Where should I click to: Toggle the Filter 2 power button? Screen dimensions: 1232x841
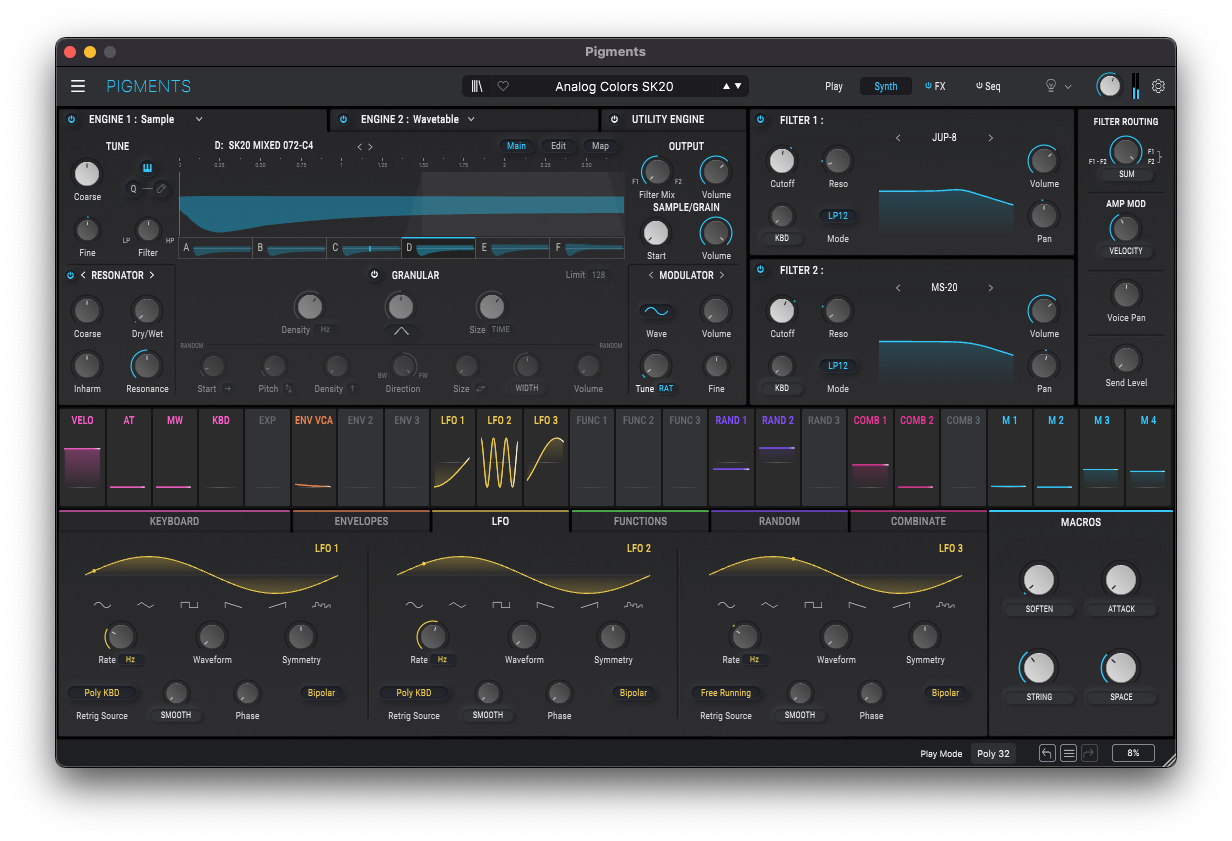click(760, 270)
